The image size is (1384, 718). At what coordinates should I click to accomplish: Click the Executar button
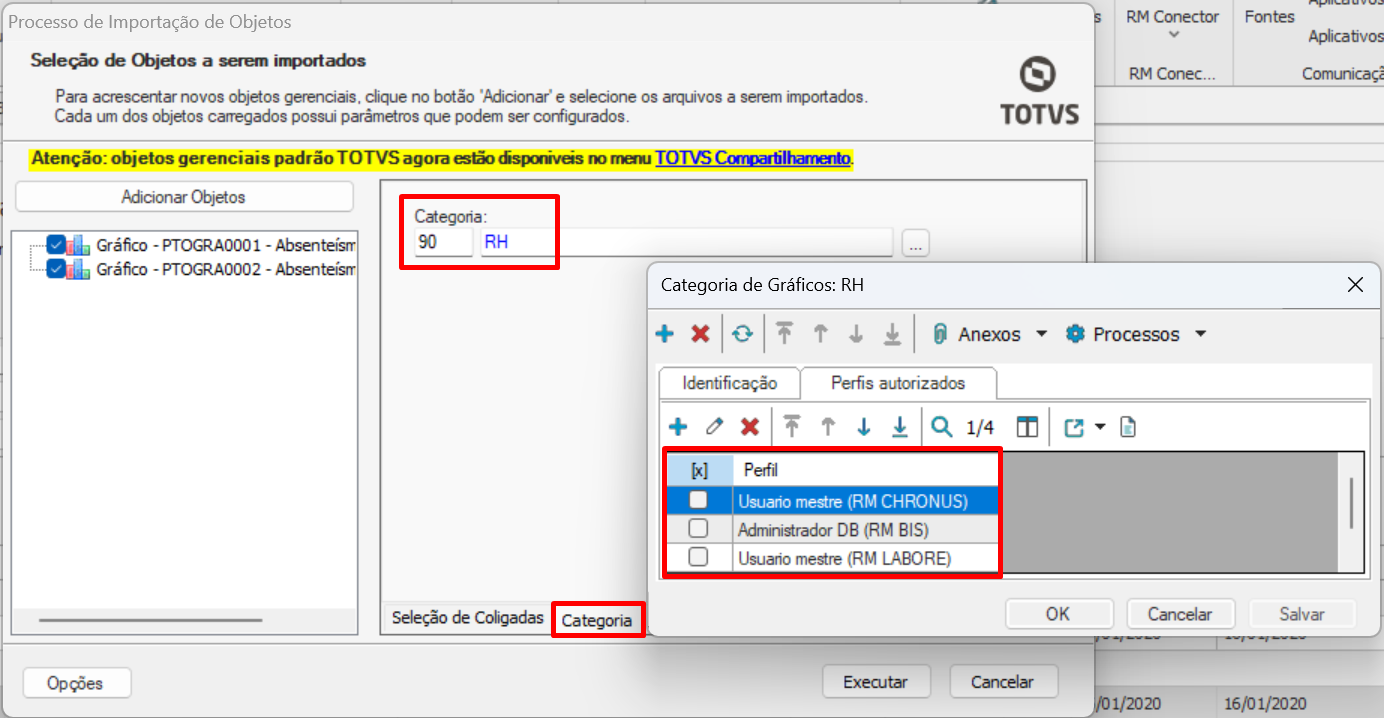pyautogui.click(x=876, y=682)
